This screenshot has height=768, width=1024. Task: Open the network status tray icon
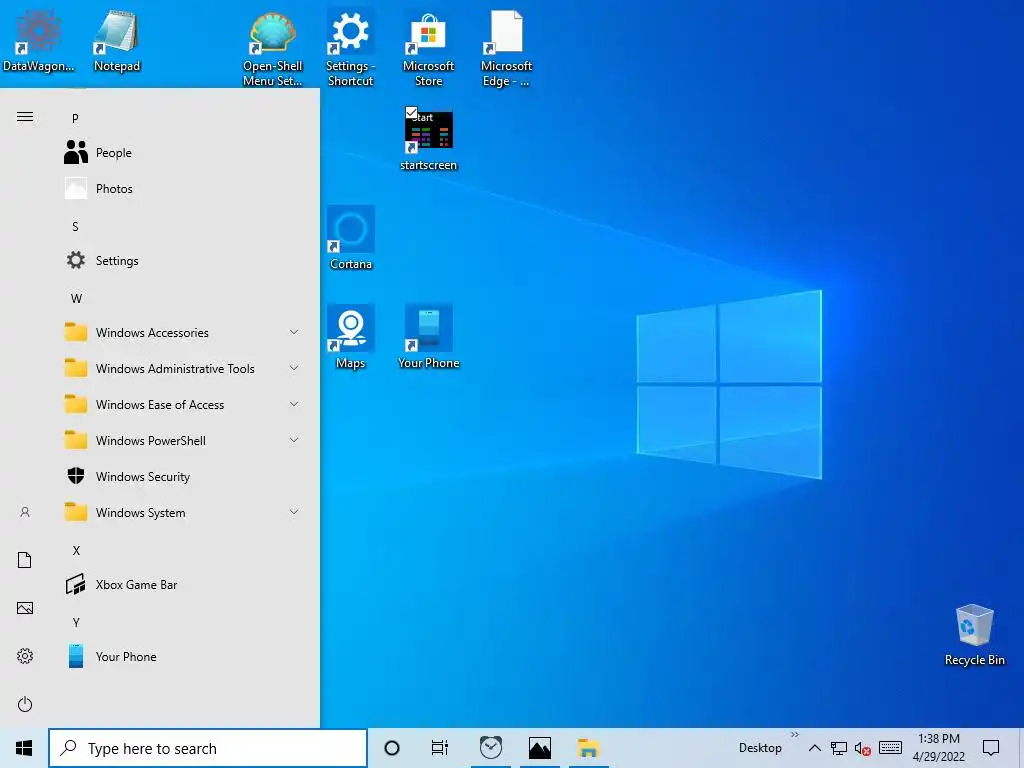[x=839, y=748]
